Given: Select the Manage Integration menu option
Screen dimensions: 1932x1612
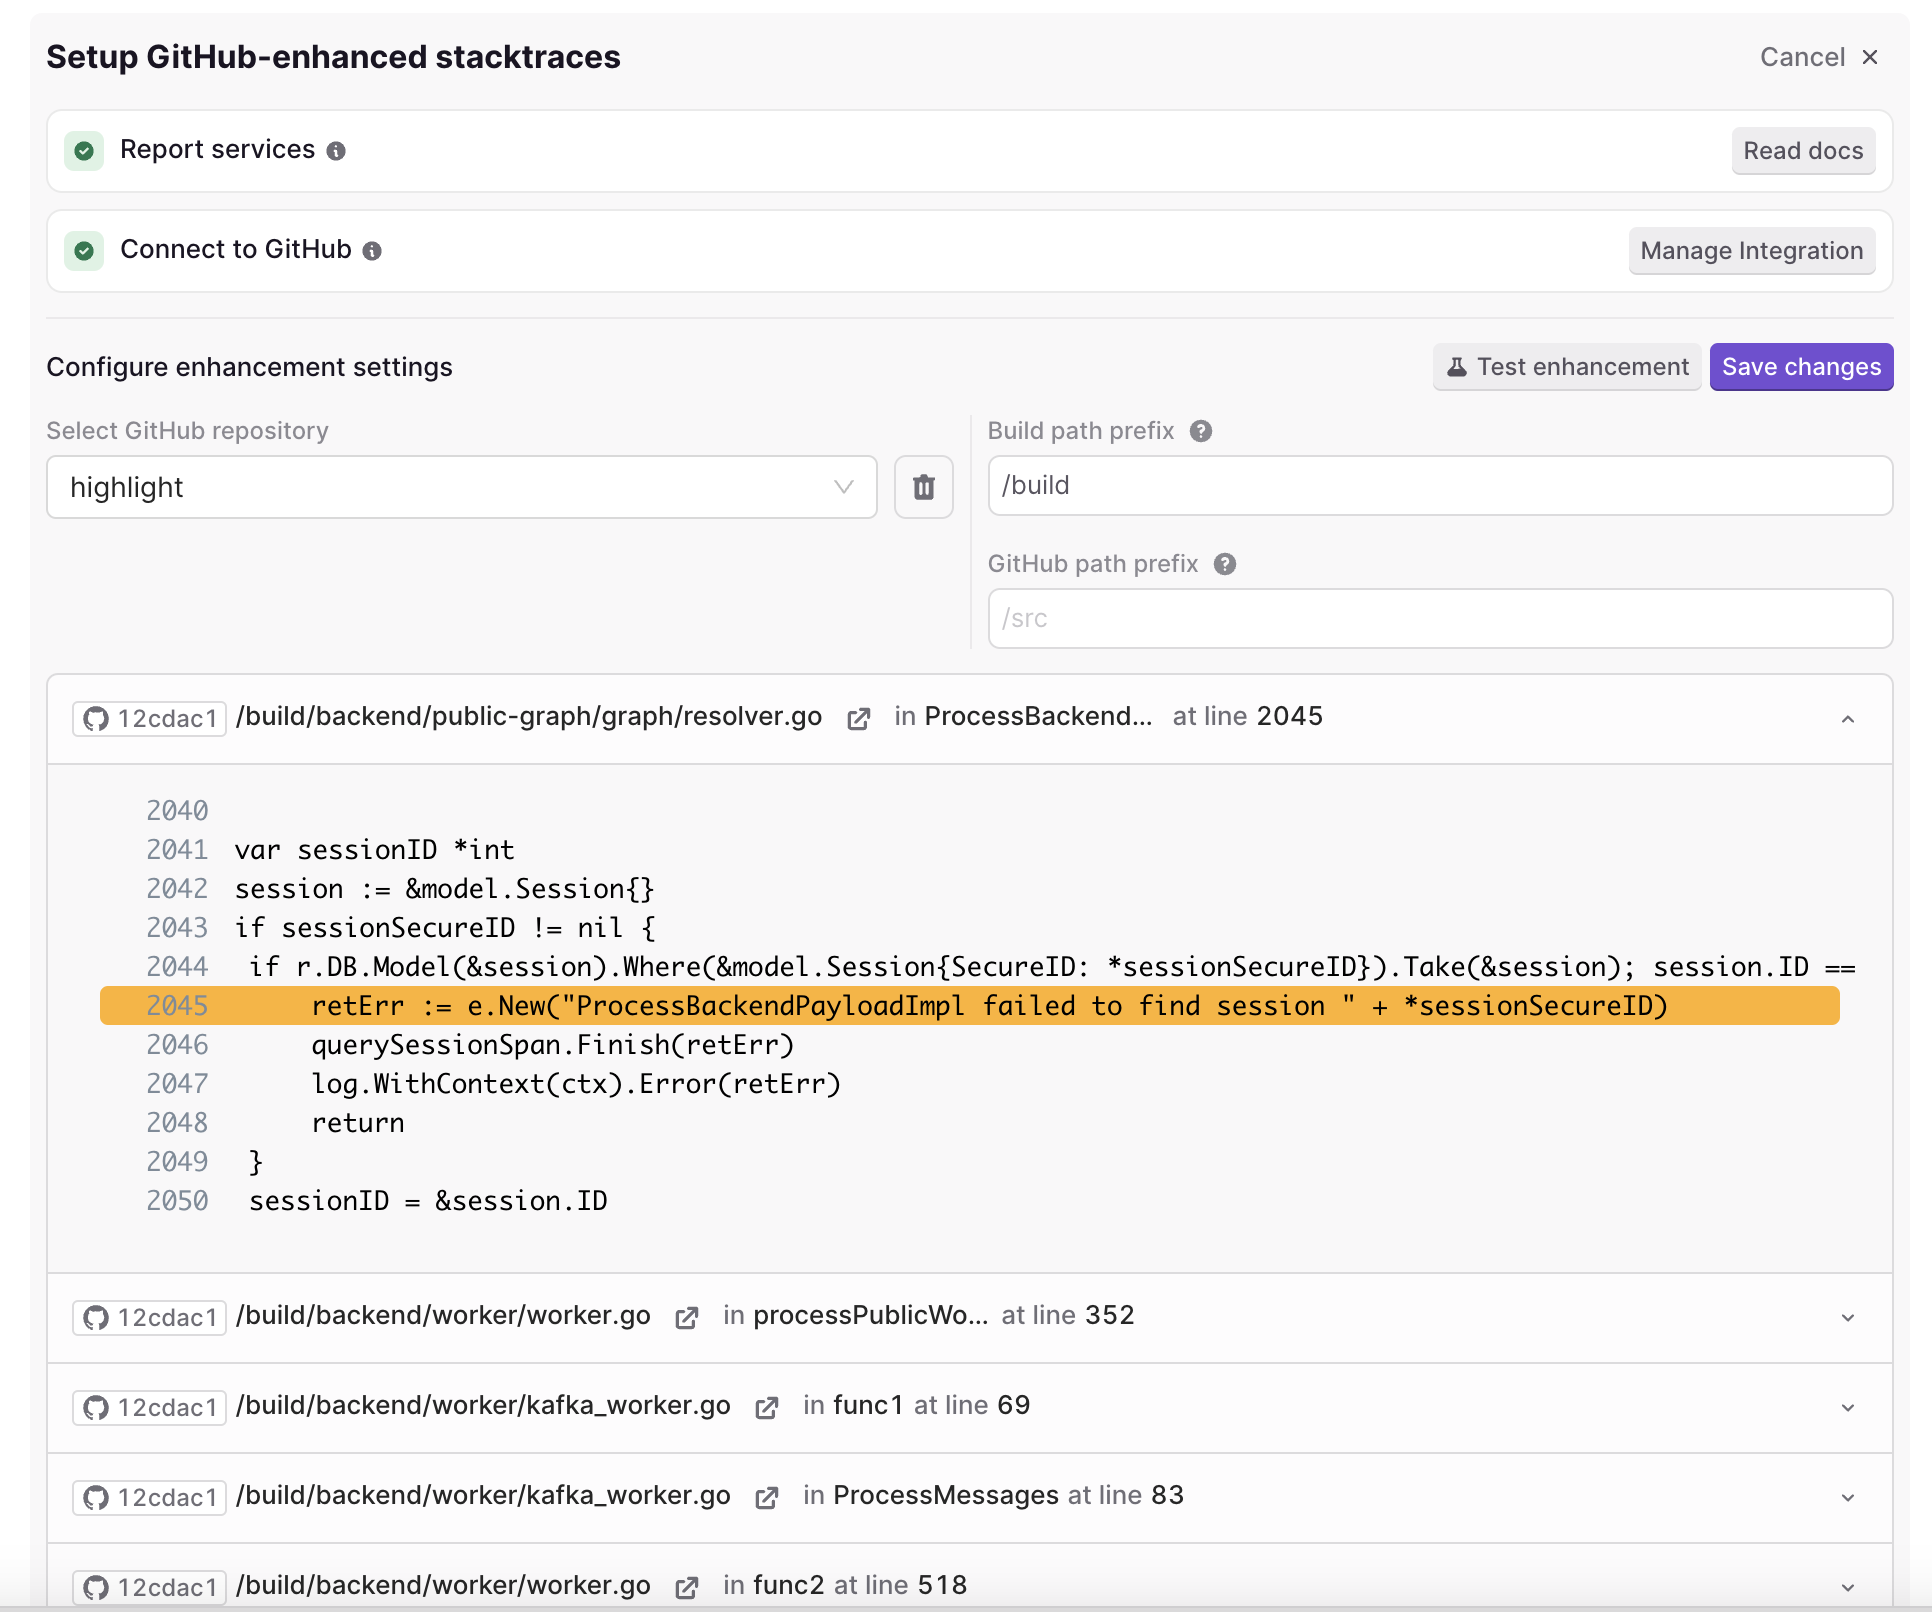Looking at the screenshot, I should click(x=1749, y=249).
